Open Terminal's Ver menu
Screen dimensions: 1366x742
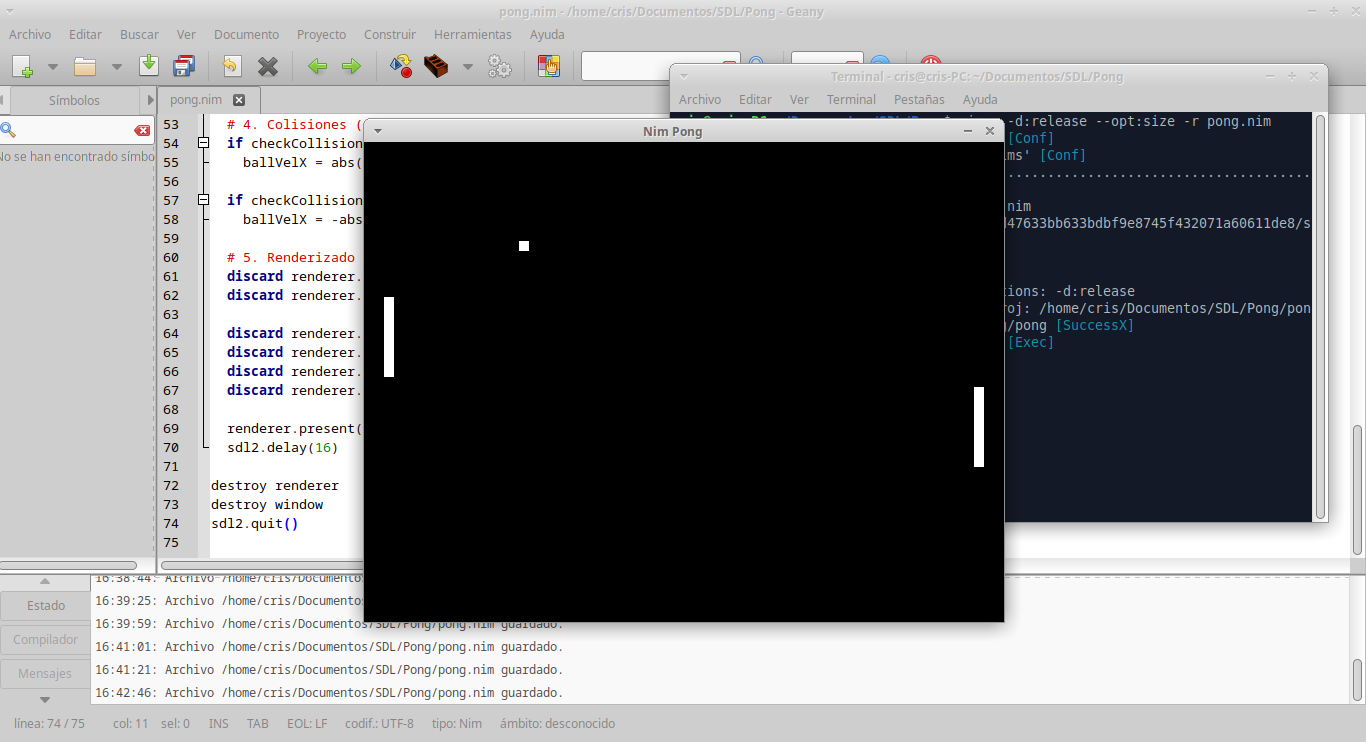coord(799,99)
